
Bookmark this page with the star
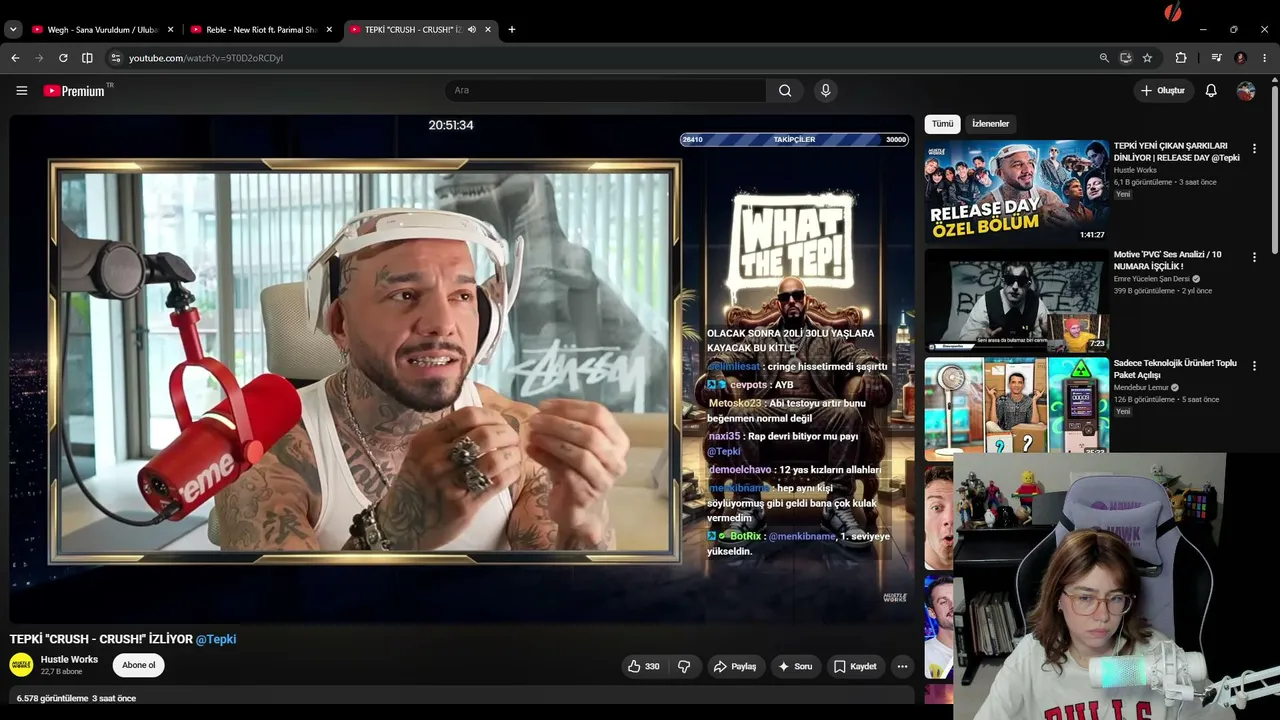pyautogui.click(x=1147, y=58)
